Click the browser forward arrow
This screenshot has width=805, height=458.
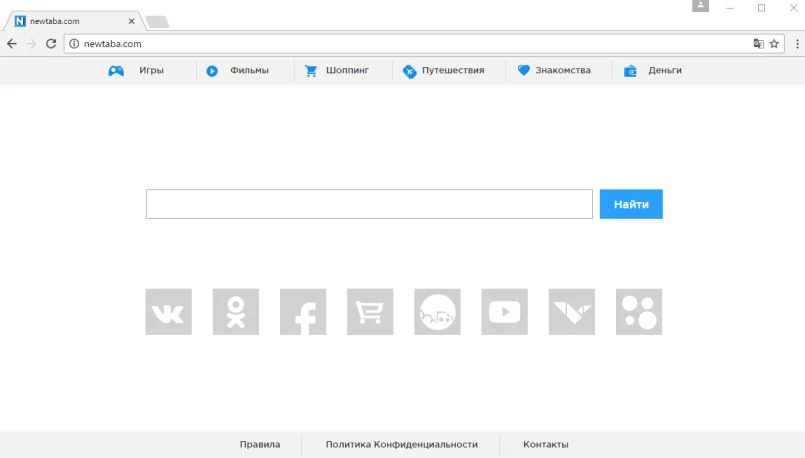(x=31, y=44)
